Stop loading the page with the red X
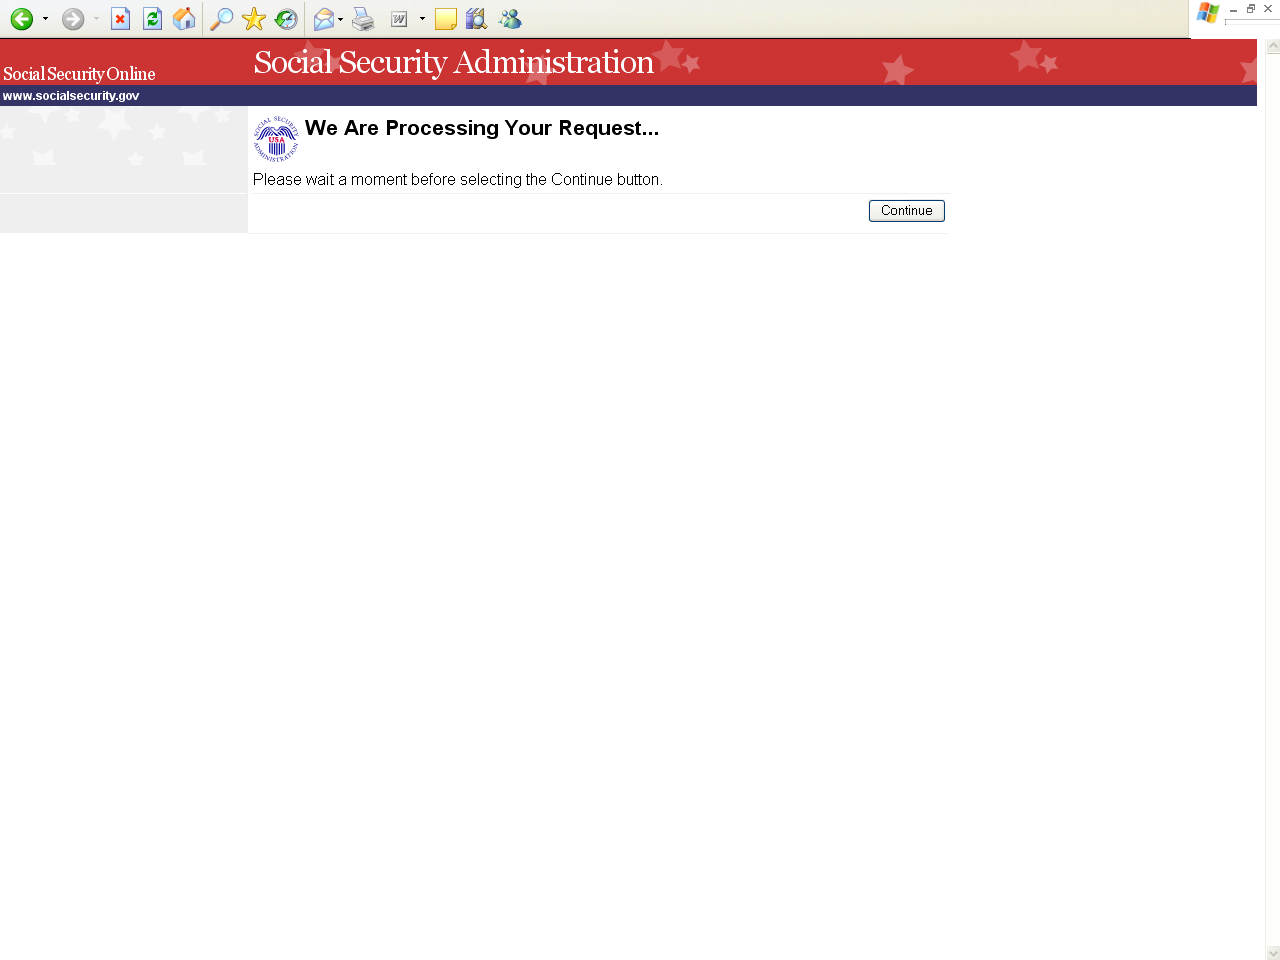The image size is (1280, 960). tap(121, 19)
